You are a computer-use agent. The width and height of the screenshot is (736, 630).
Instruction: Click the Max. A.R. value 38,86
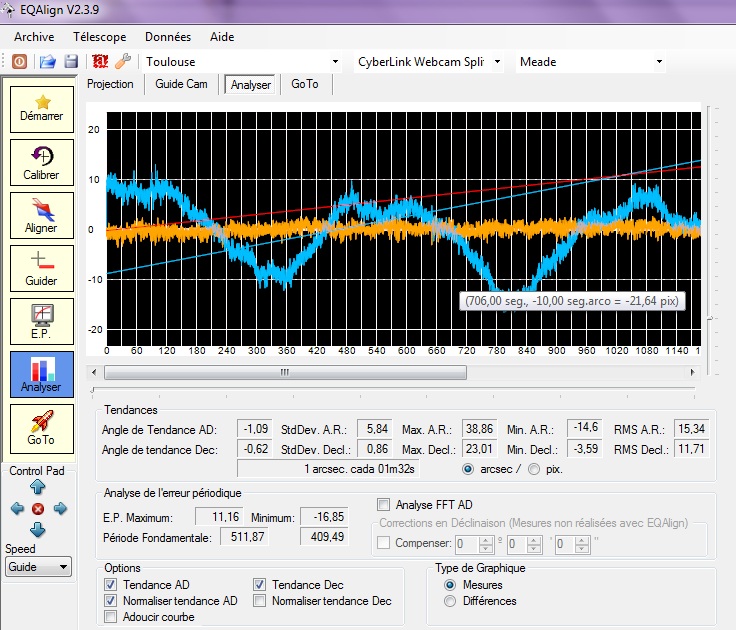click(x=479, y=429)
